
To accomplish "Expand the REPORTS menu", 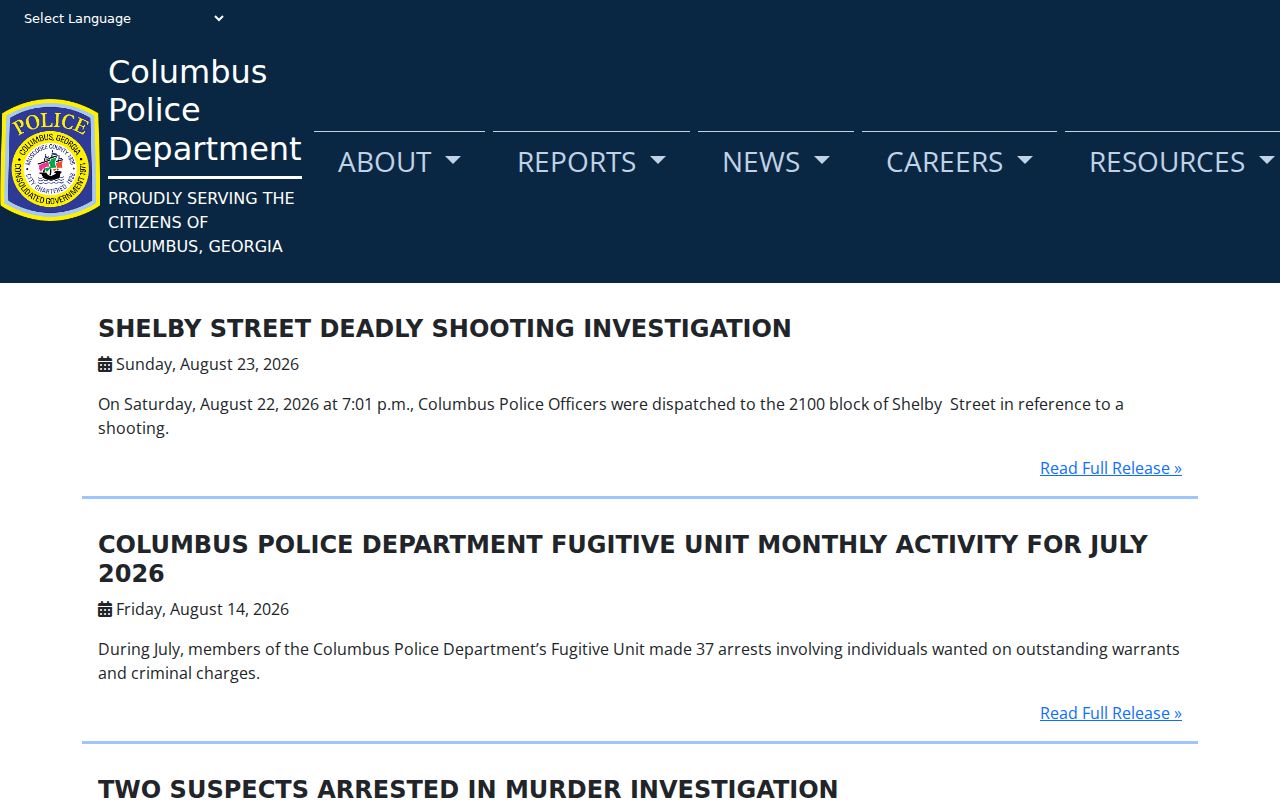I will click(591, 162).
